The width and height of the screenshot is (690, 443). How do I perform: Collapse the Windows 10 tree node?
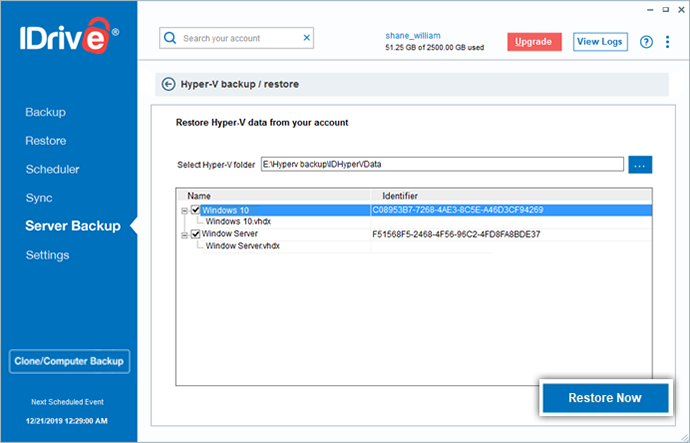184,211
